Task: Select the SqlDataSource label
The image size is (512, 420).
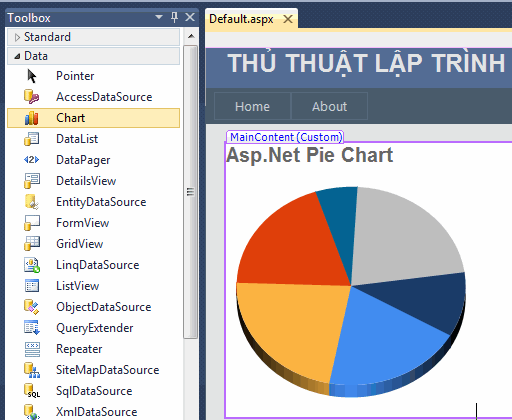Action: click(94, 391)
